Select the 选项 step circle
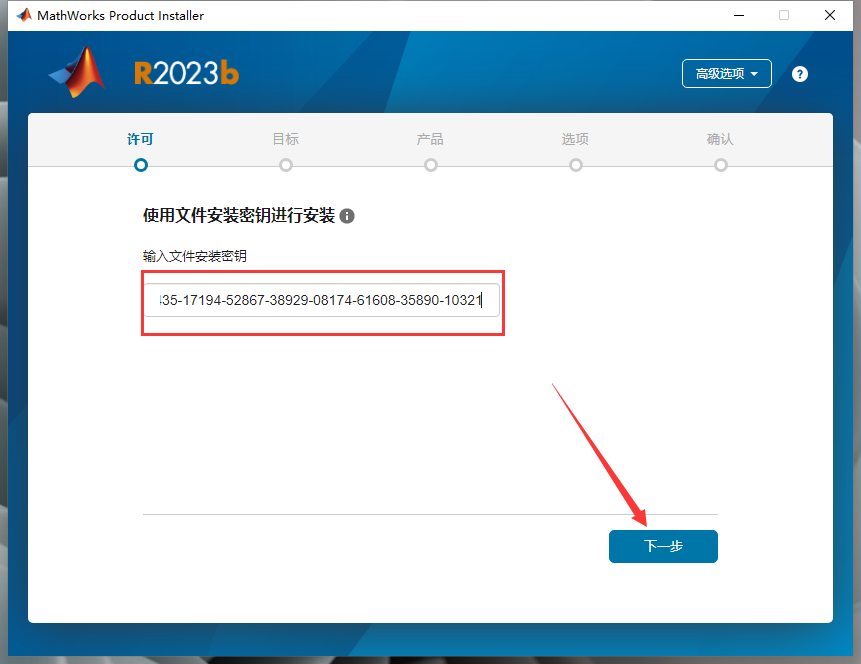861x664 pixels. 576,165
